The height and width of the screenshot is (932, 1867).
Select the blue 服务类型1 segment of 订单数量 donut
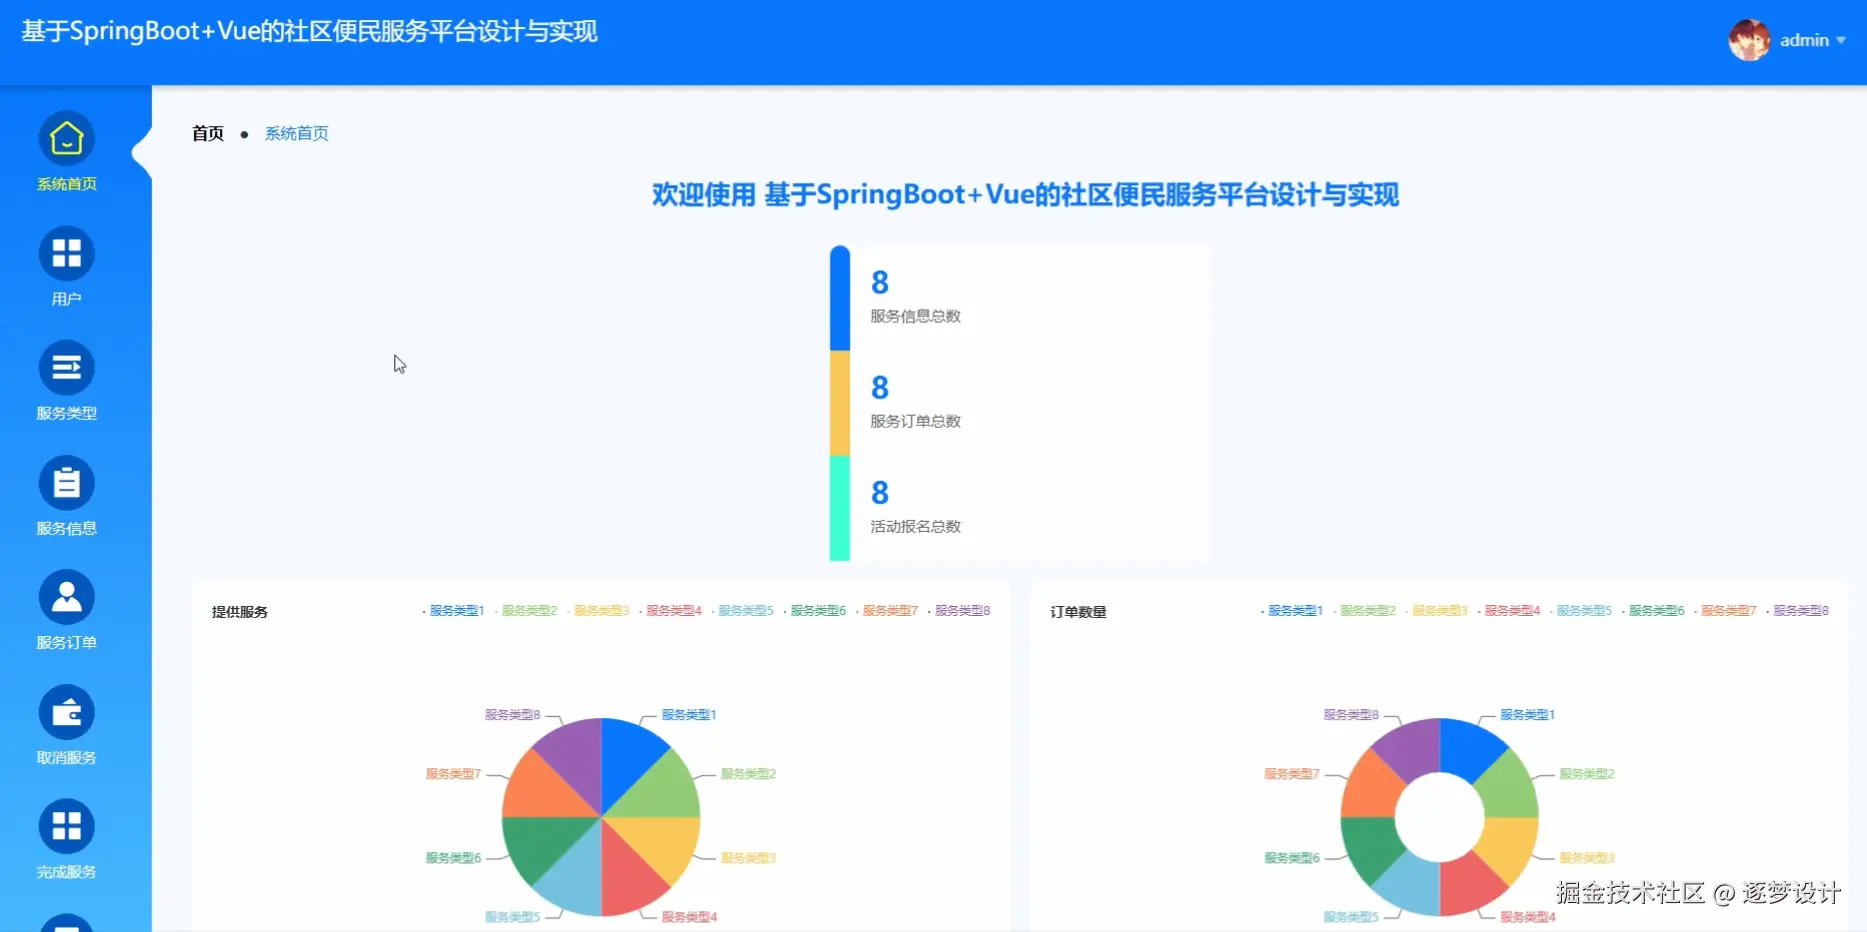[1467, 750]
